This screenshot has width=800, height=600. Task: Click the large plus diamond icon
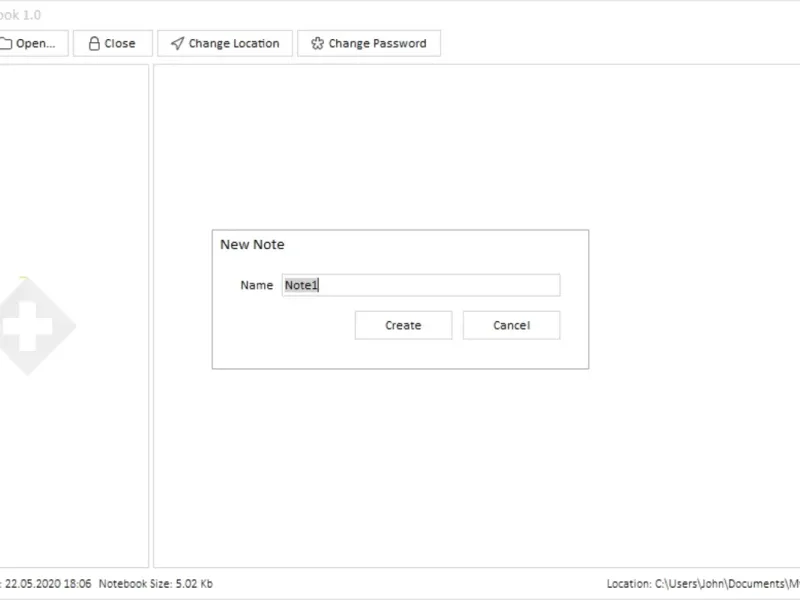28,326
